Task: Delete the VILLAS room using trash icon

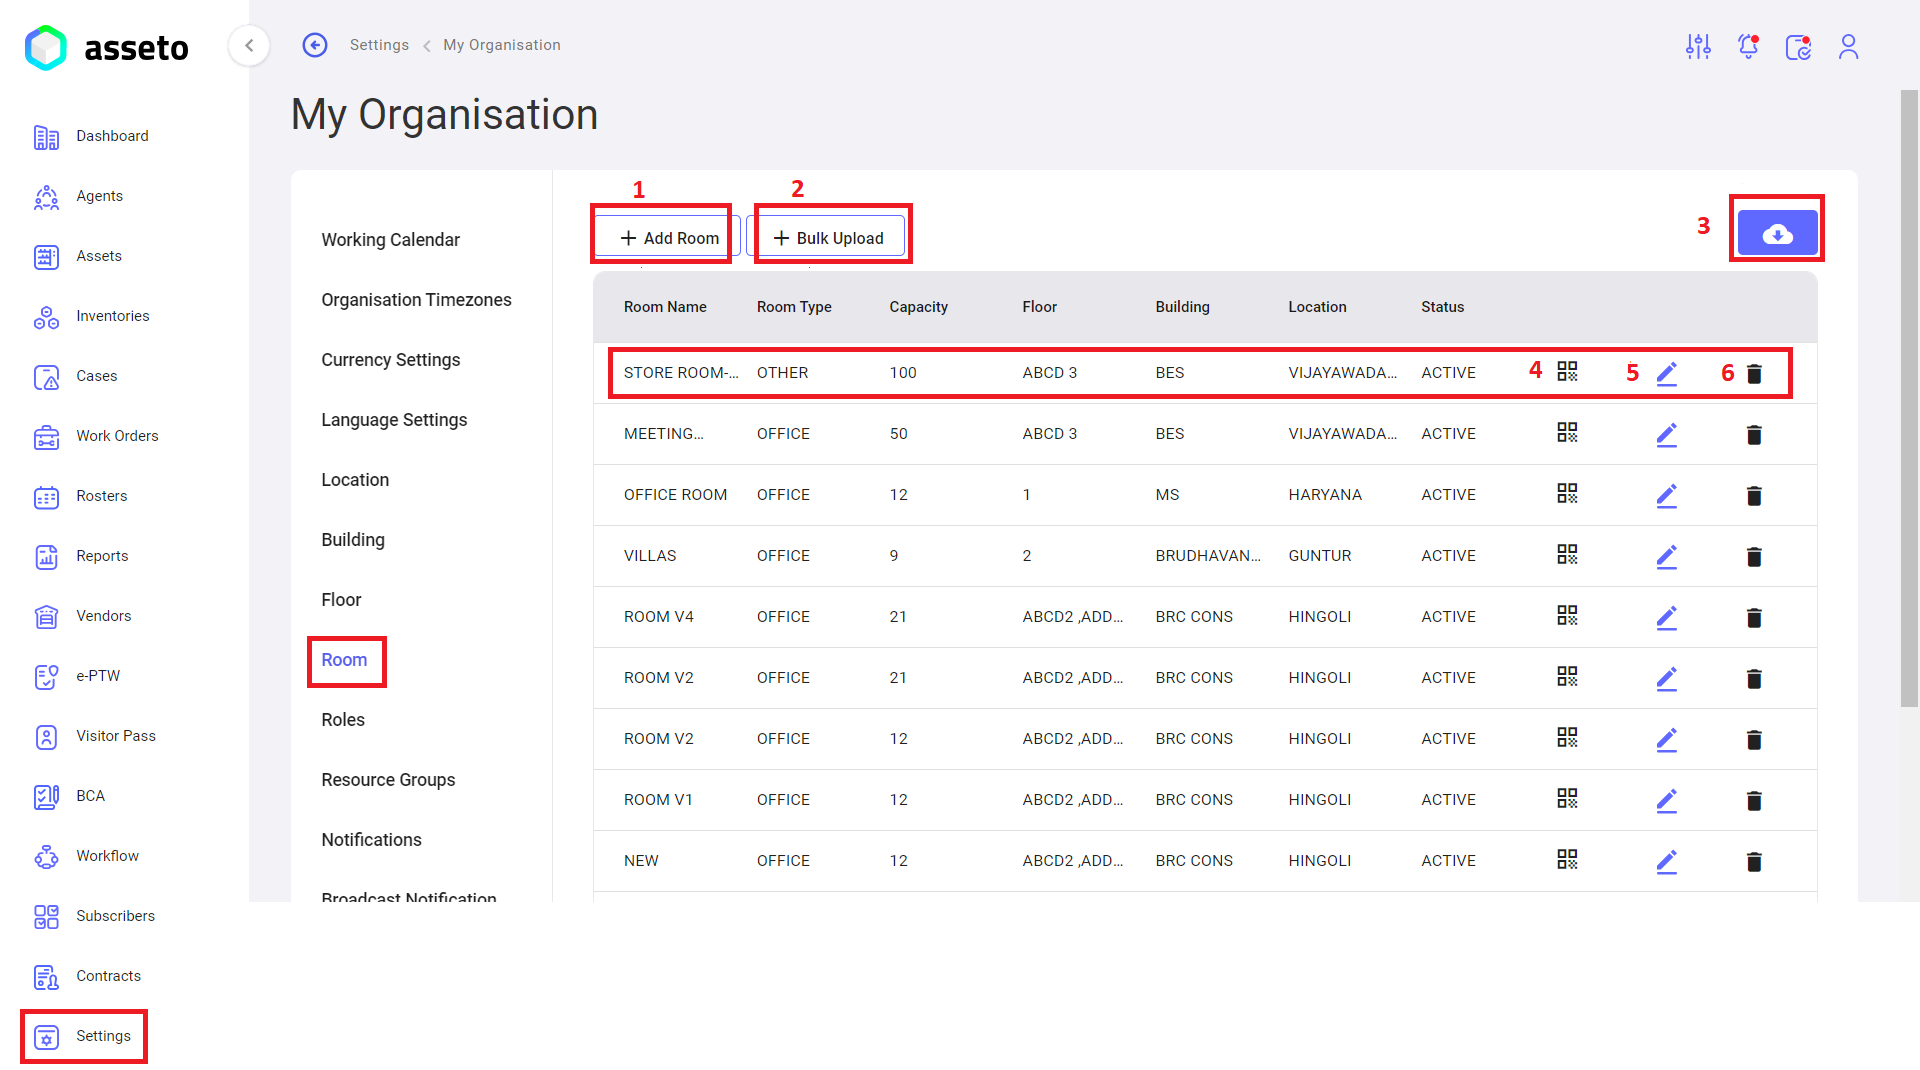Action: (1754, 556)
